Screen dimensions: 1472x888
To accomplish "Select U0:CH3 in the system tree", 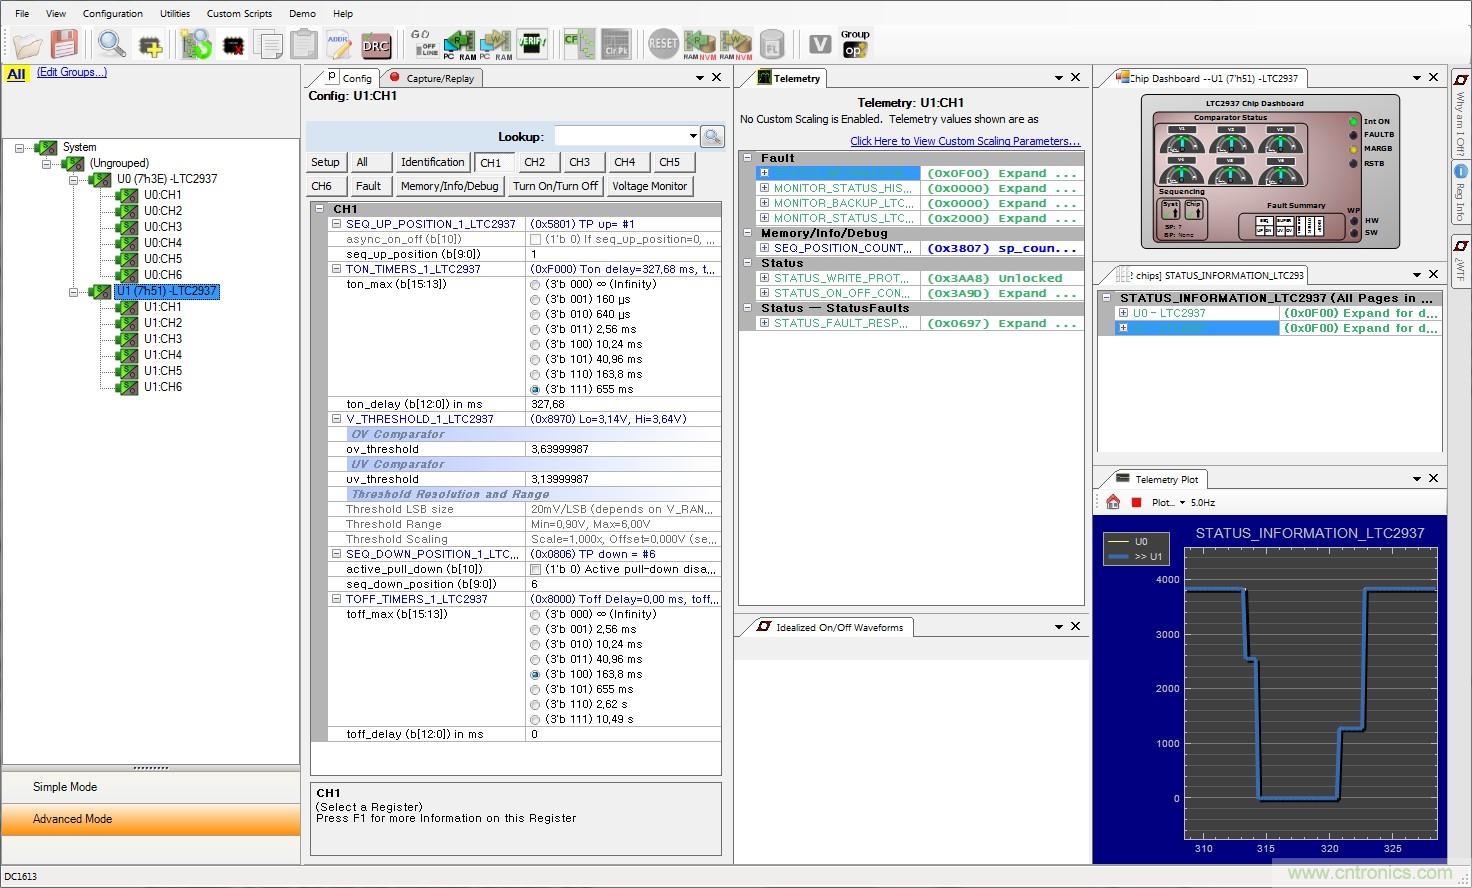I will [162, 227].
